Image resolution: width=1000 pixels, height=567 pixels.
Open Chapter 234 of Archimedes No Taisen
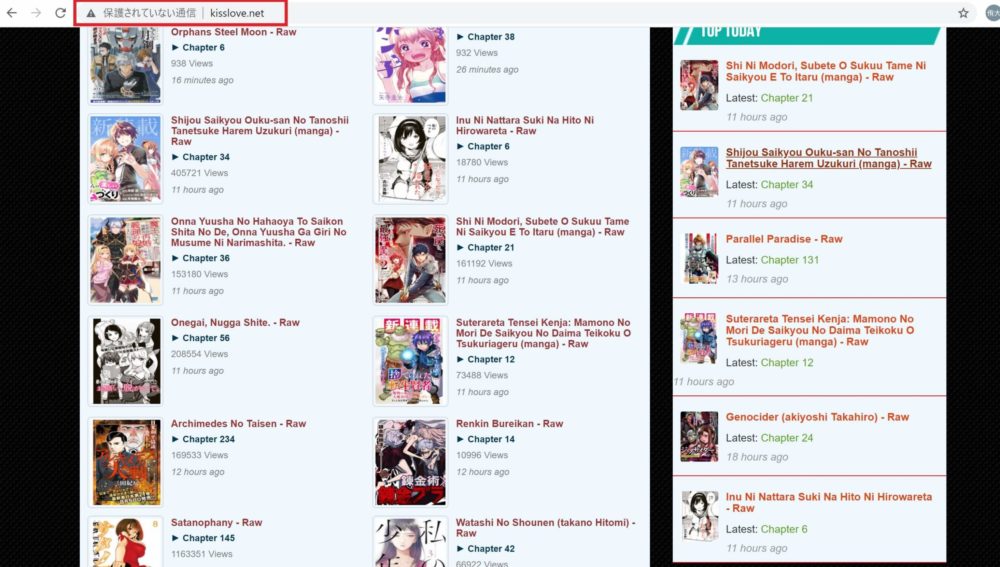[209, 439]
